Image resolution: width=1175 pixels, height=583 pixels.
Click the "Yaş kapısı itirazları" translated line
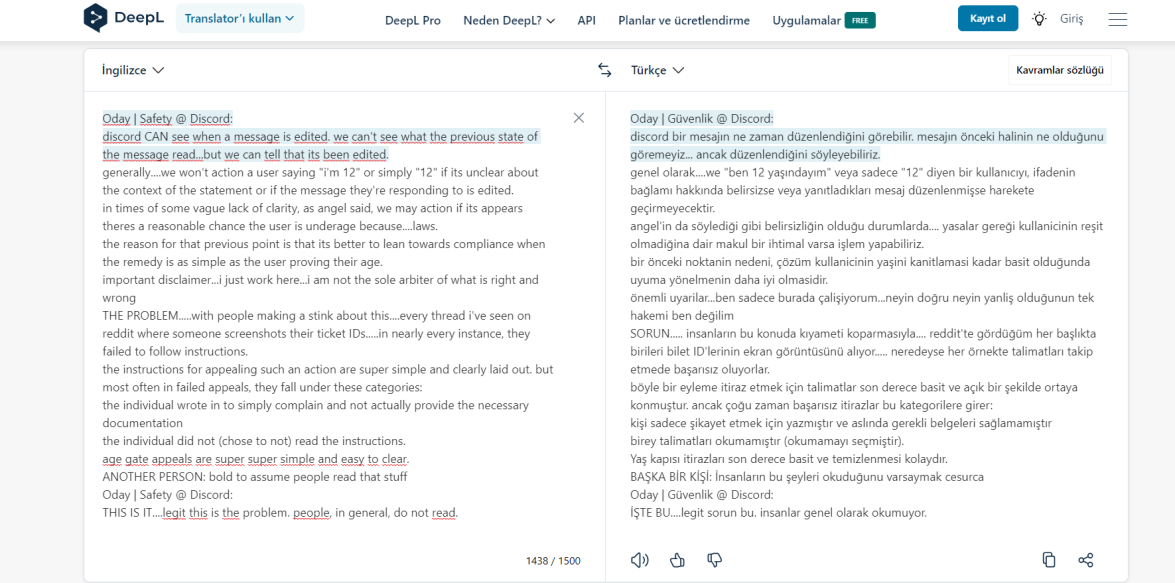[789, 459]
